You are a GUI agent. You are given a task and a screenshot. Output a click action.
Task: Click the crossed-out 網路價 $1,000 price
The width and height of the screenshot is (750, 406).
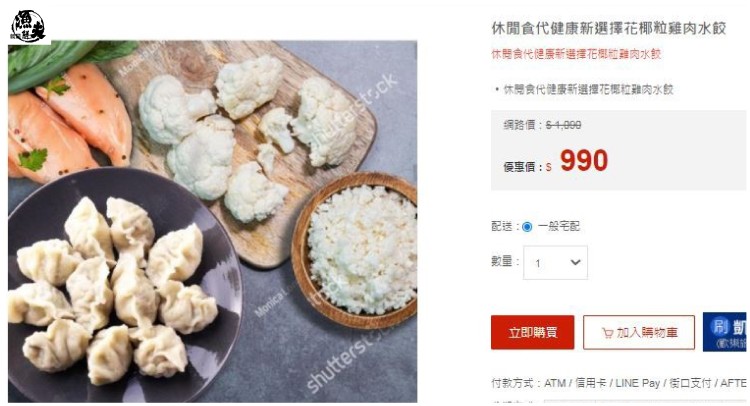563,125
